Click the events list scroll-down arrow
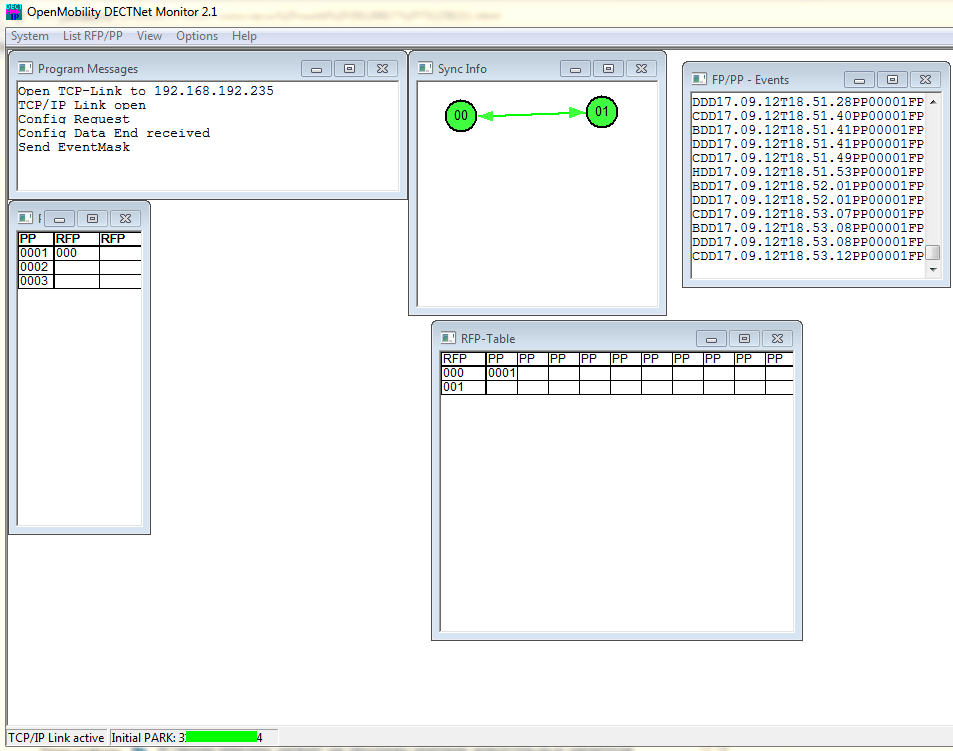Viewport: 953px width, 751px height. pos(933,269)
